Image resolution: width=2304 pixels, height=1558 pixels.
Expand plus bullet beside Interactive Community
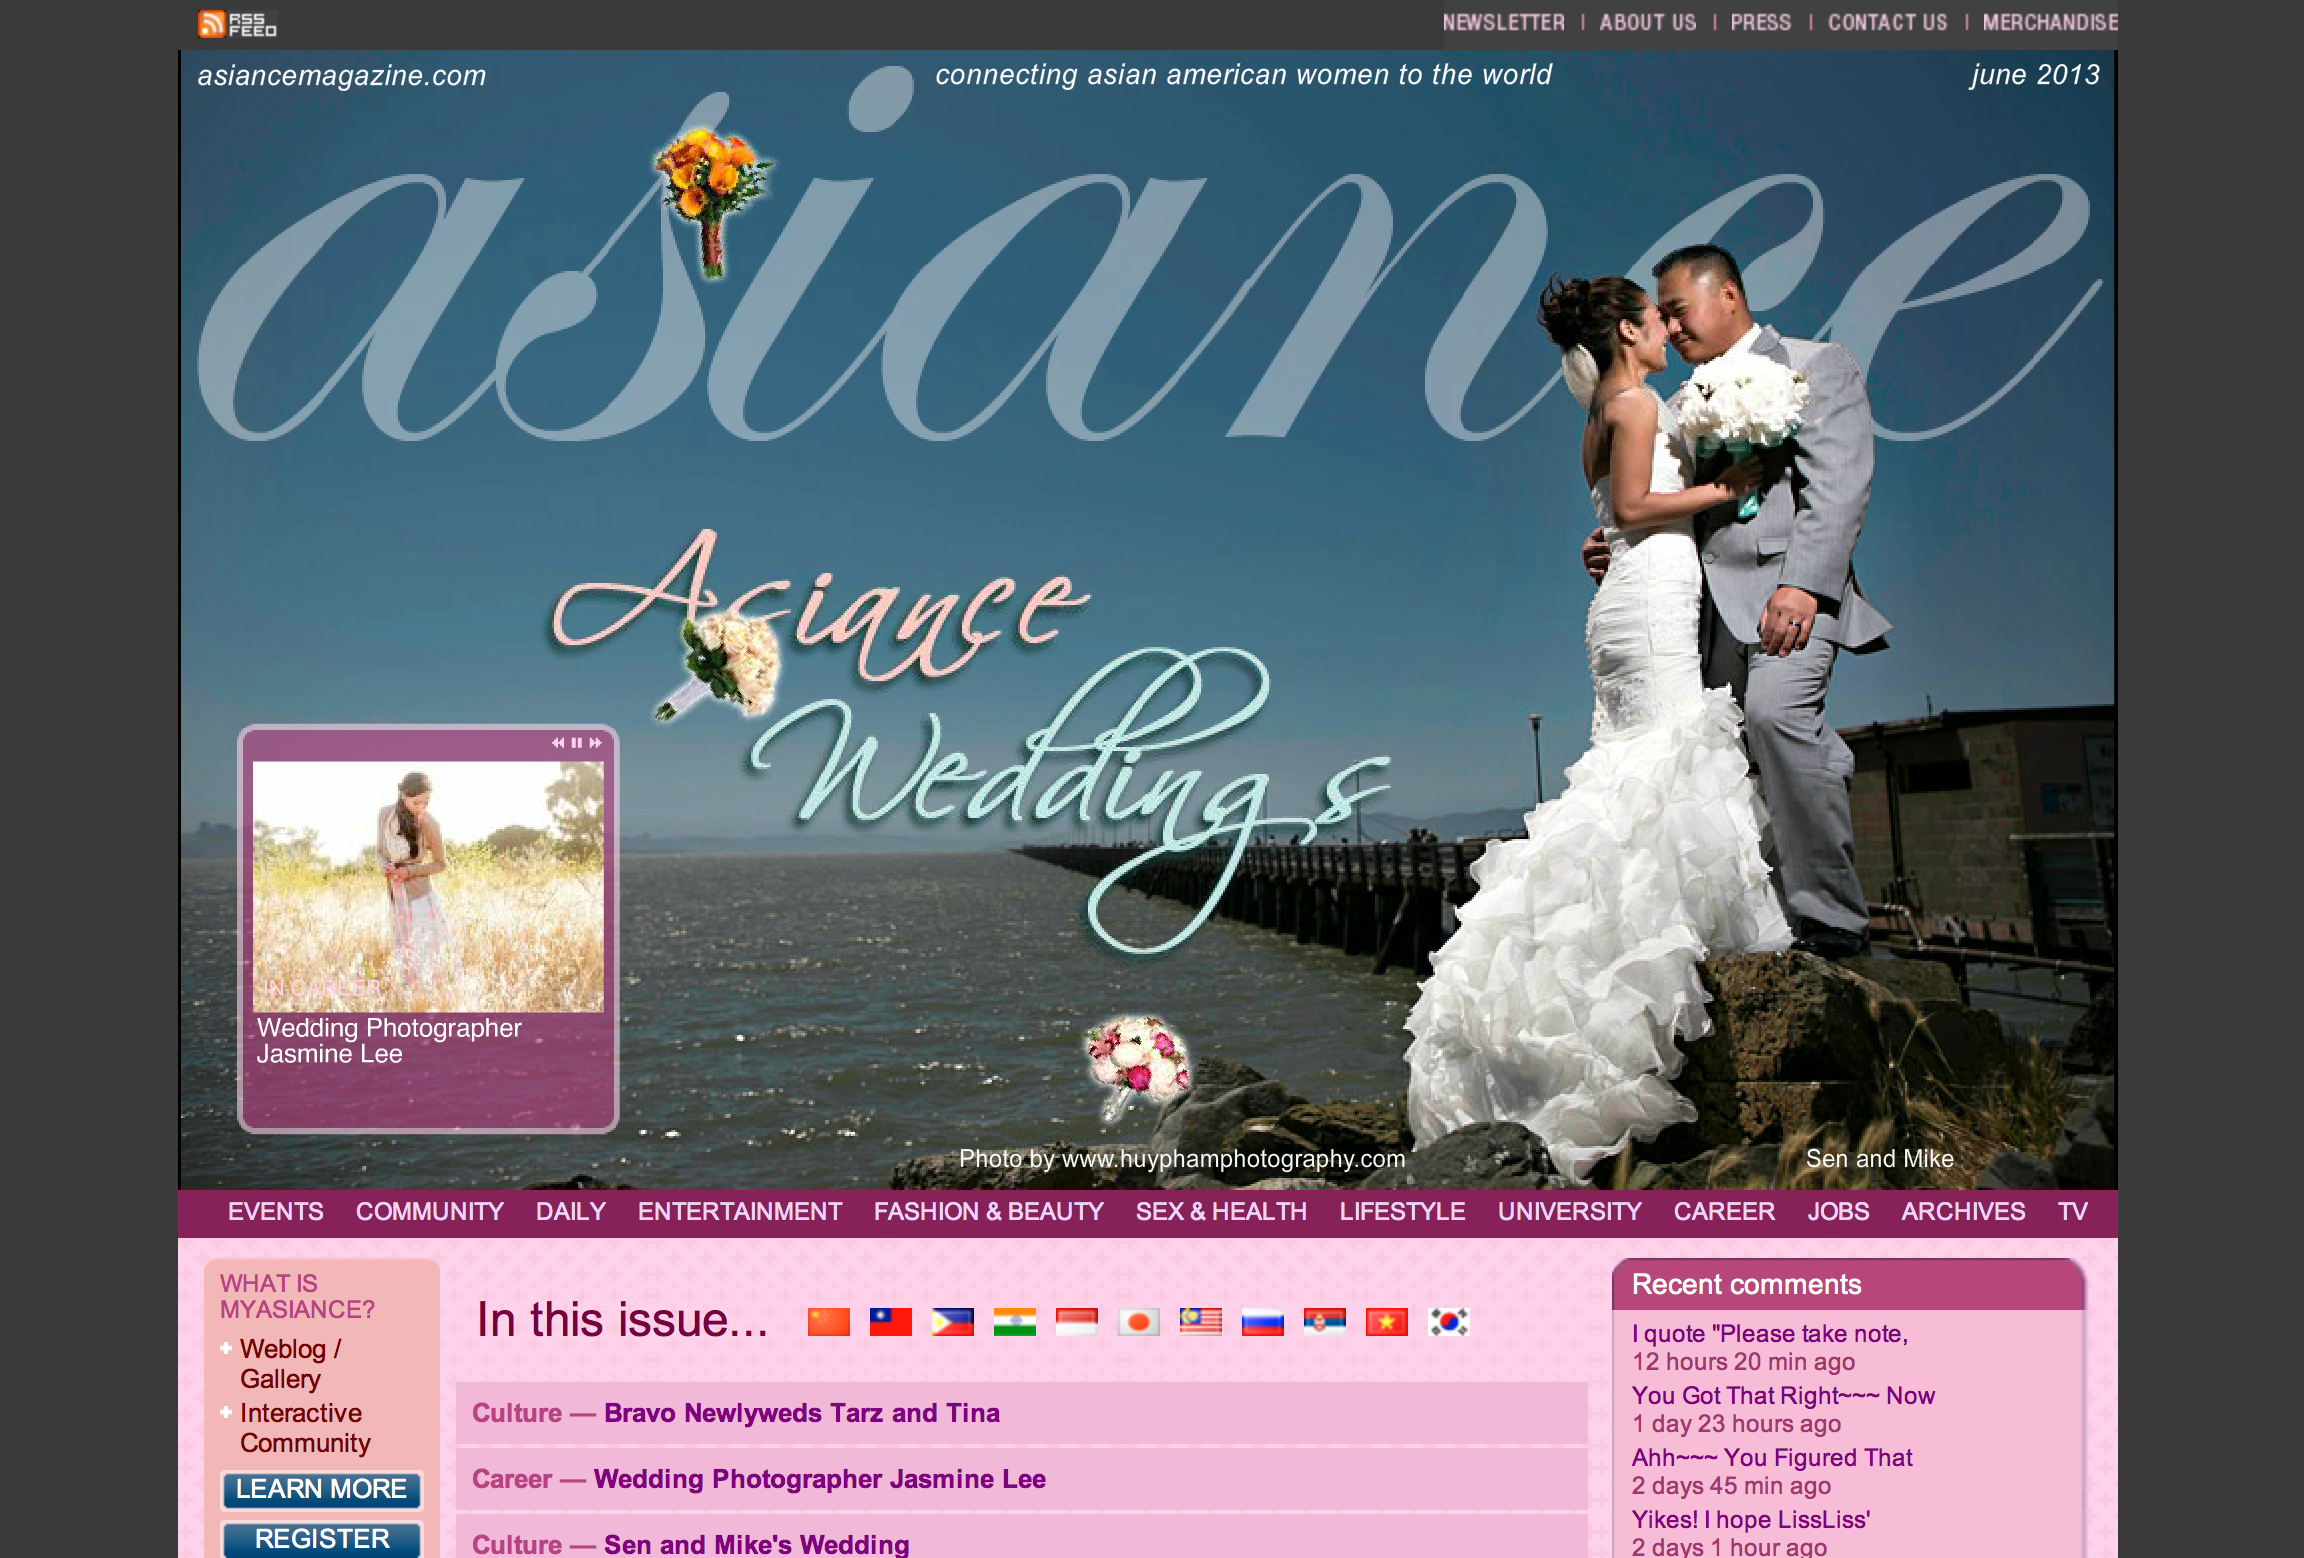coord(226,1412)
